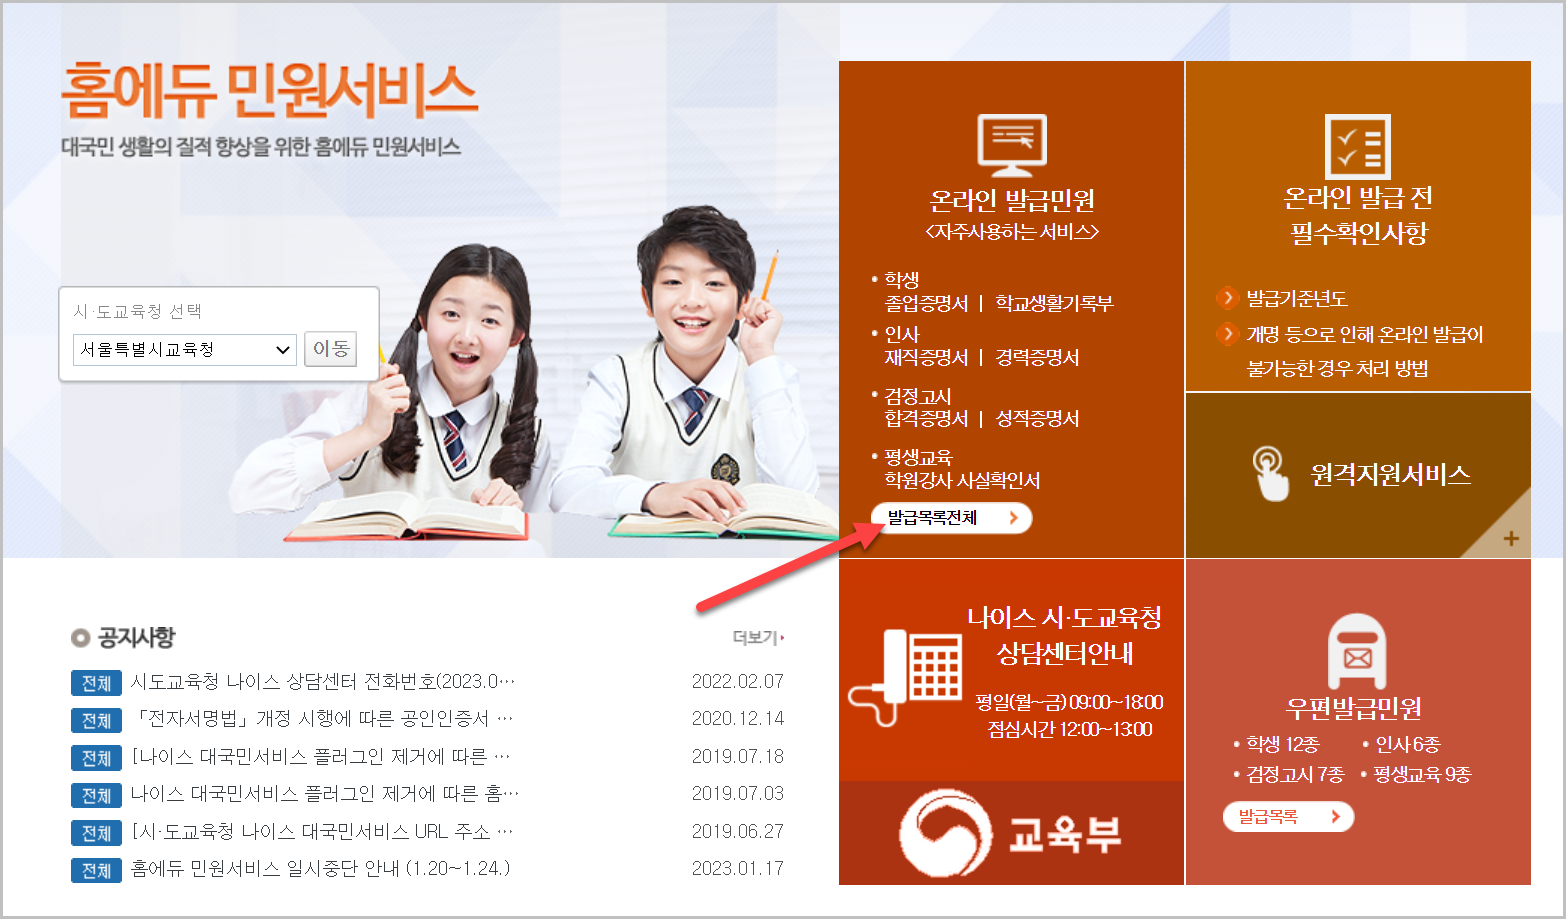Click the arrow icon beside 발급기준년도

click(x=1227, y=298)
